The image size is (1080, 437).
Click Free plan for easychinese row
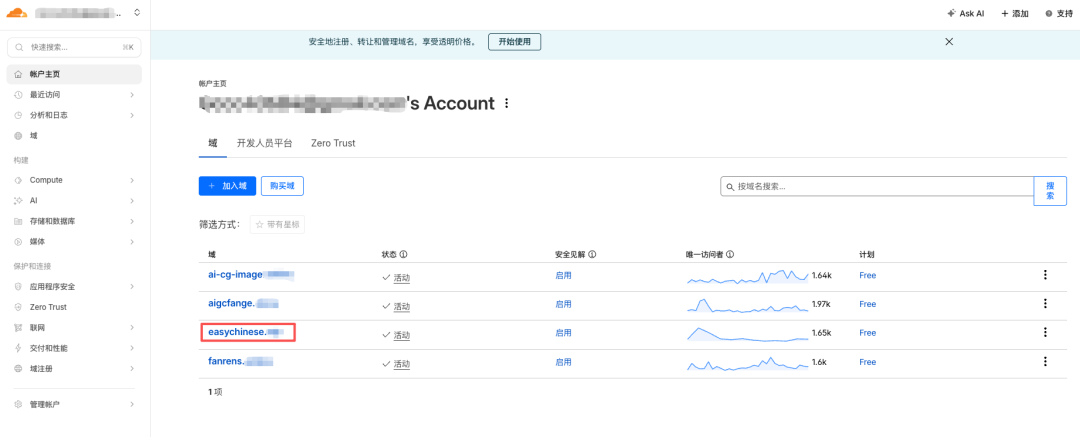tap(867, 333)
